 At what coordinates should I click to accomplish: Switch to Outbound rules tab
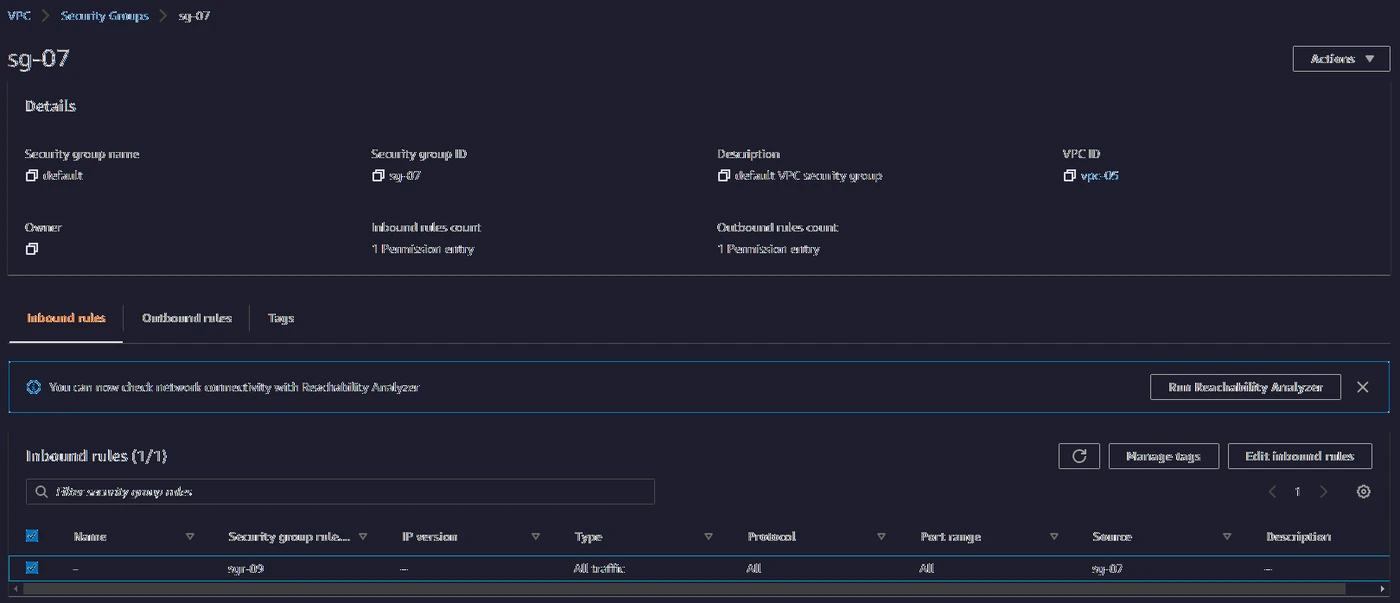(187, 318)
